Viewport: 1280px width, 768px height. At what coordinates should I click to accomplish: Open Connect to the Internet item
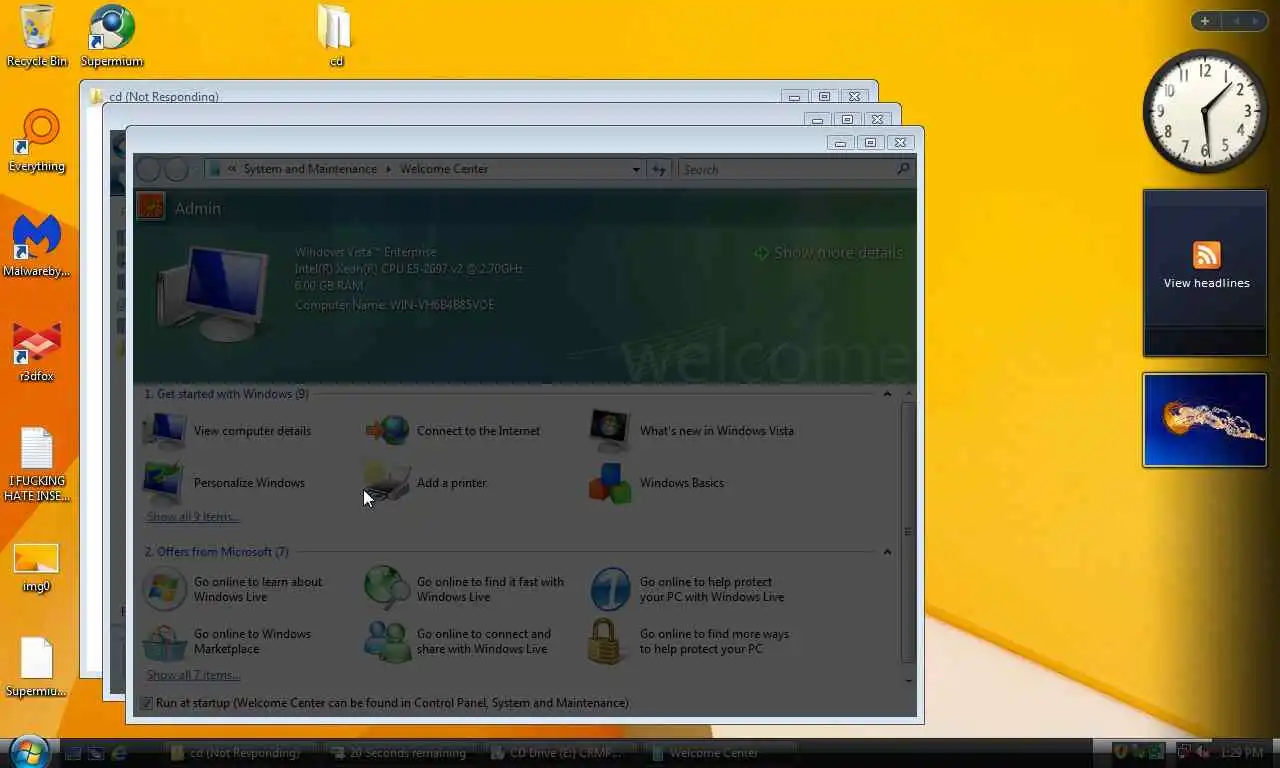click(x=453, y=431)
